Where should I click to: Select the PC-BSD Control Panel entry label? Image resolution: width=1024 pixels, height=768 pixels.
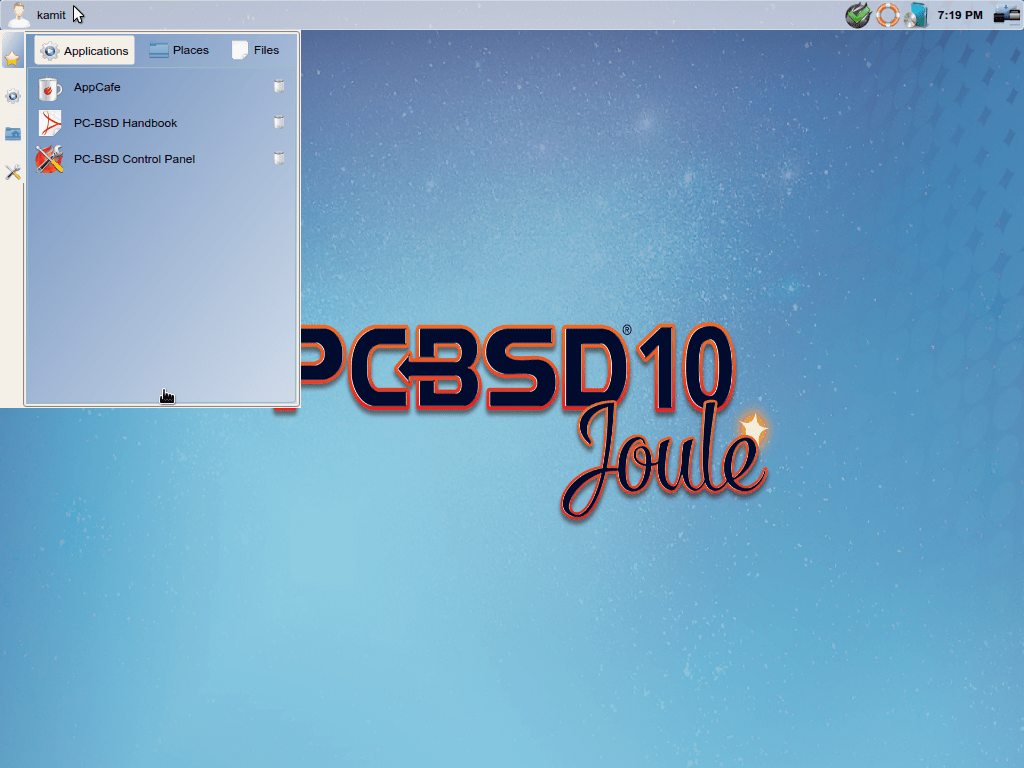coord(134,159)
